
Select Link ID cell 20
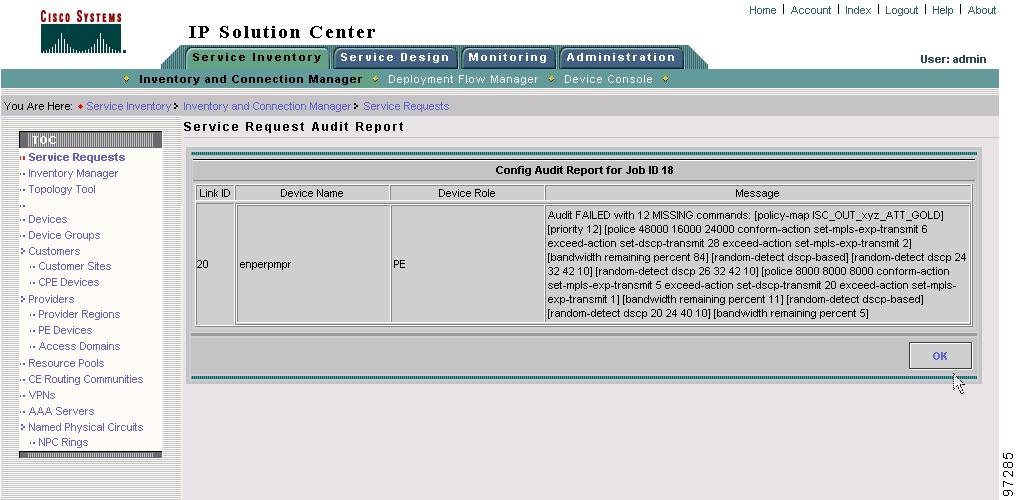(x=214, y=264)
